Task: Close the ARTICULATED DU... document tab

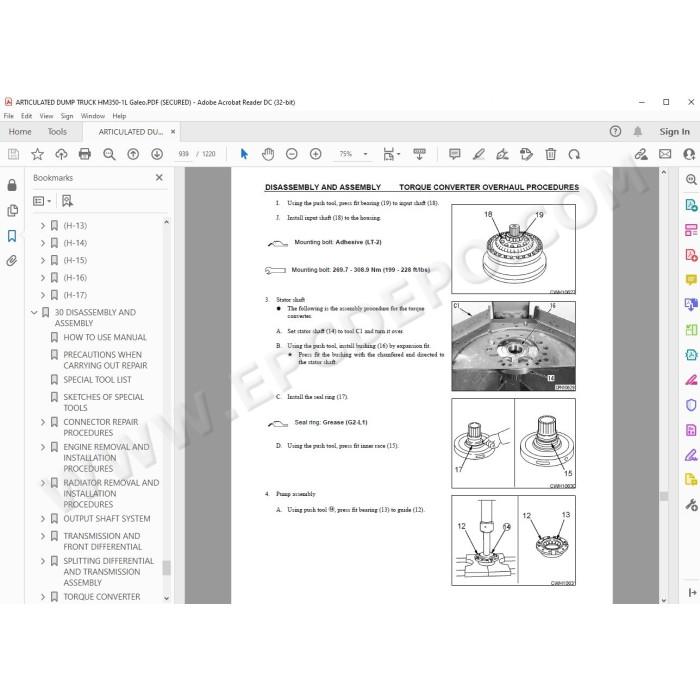Action: point(173,132)
